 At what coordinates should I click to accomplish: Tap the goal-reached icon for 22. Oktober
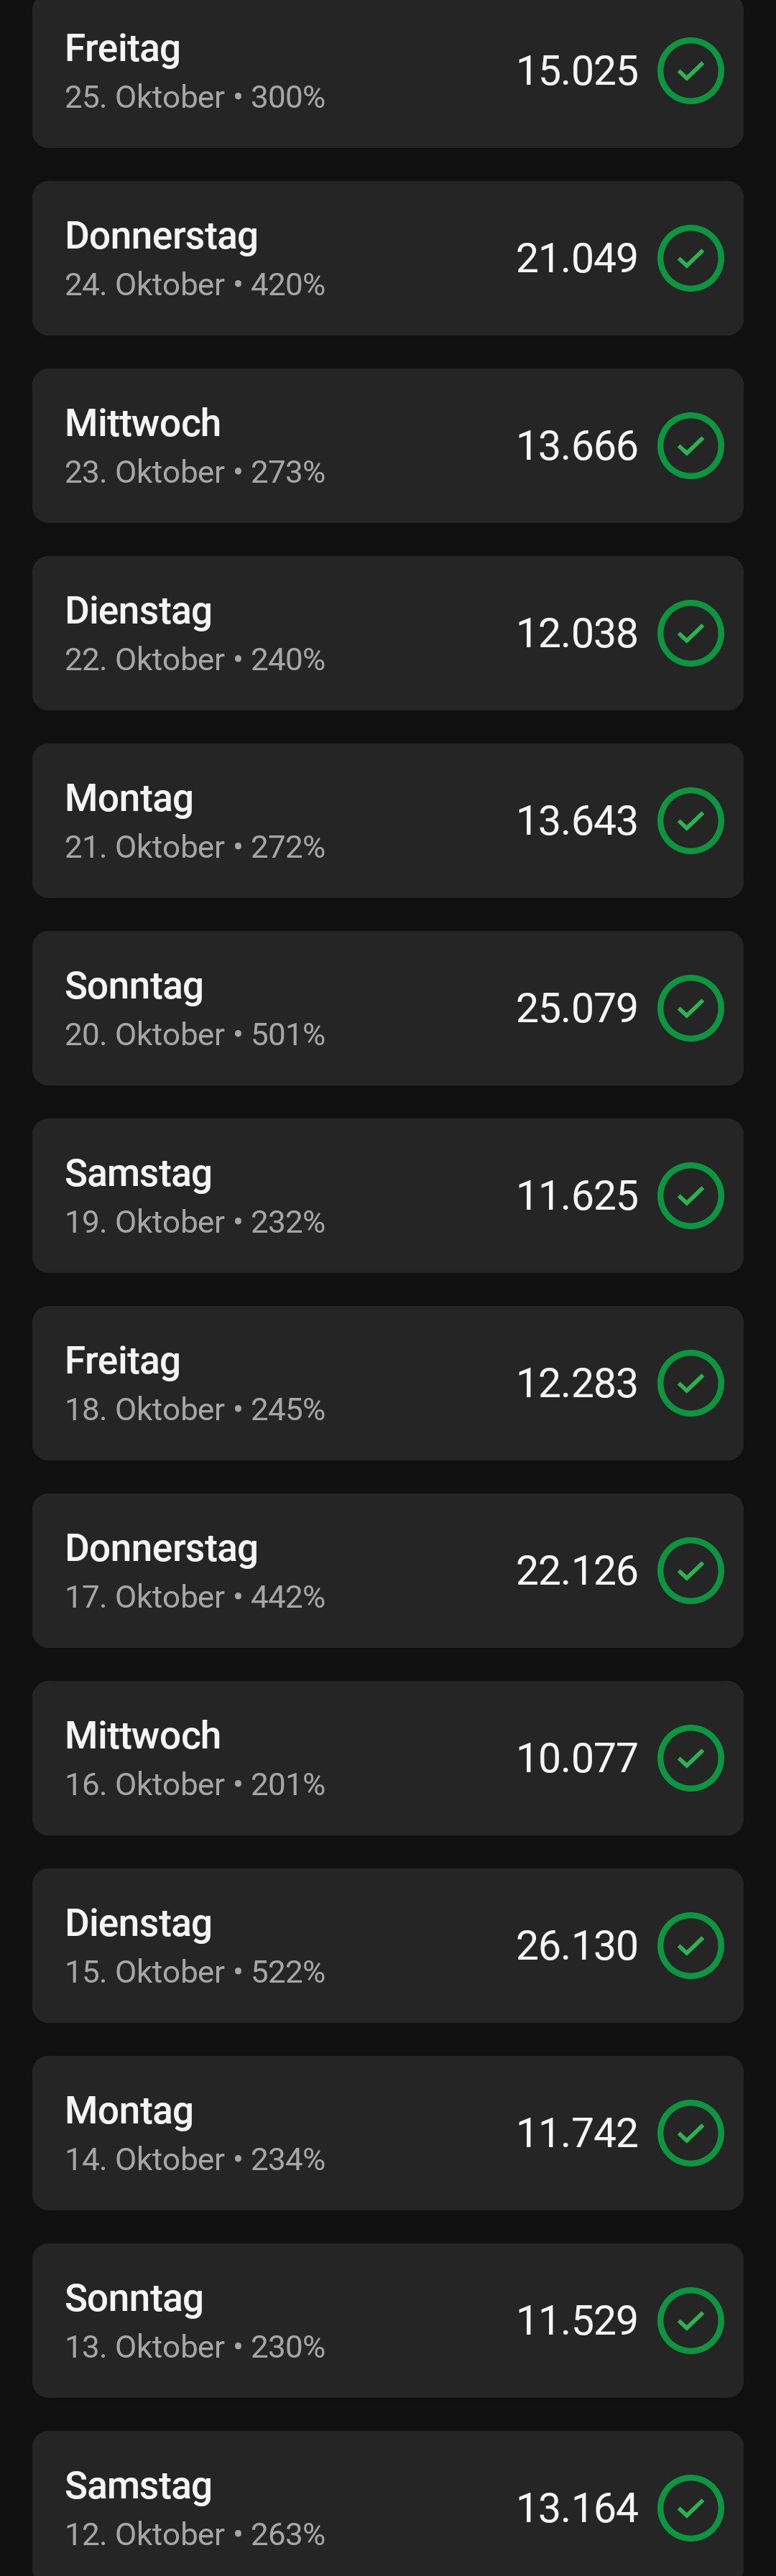pyautogui.click(x=690, y=633)
